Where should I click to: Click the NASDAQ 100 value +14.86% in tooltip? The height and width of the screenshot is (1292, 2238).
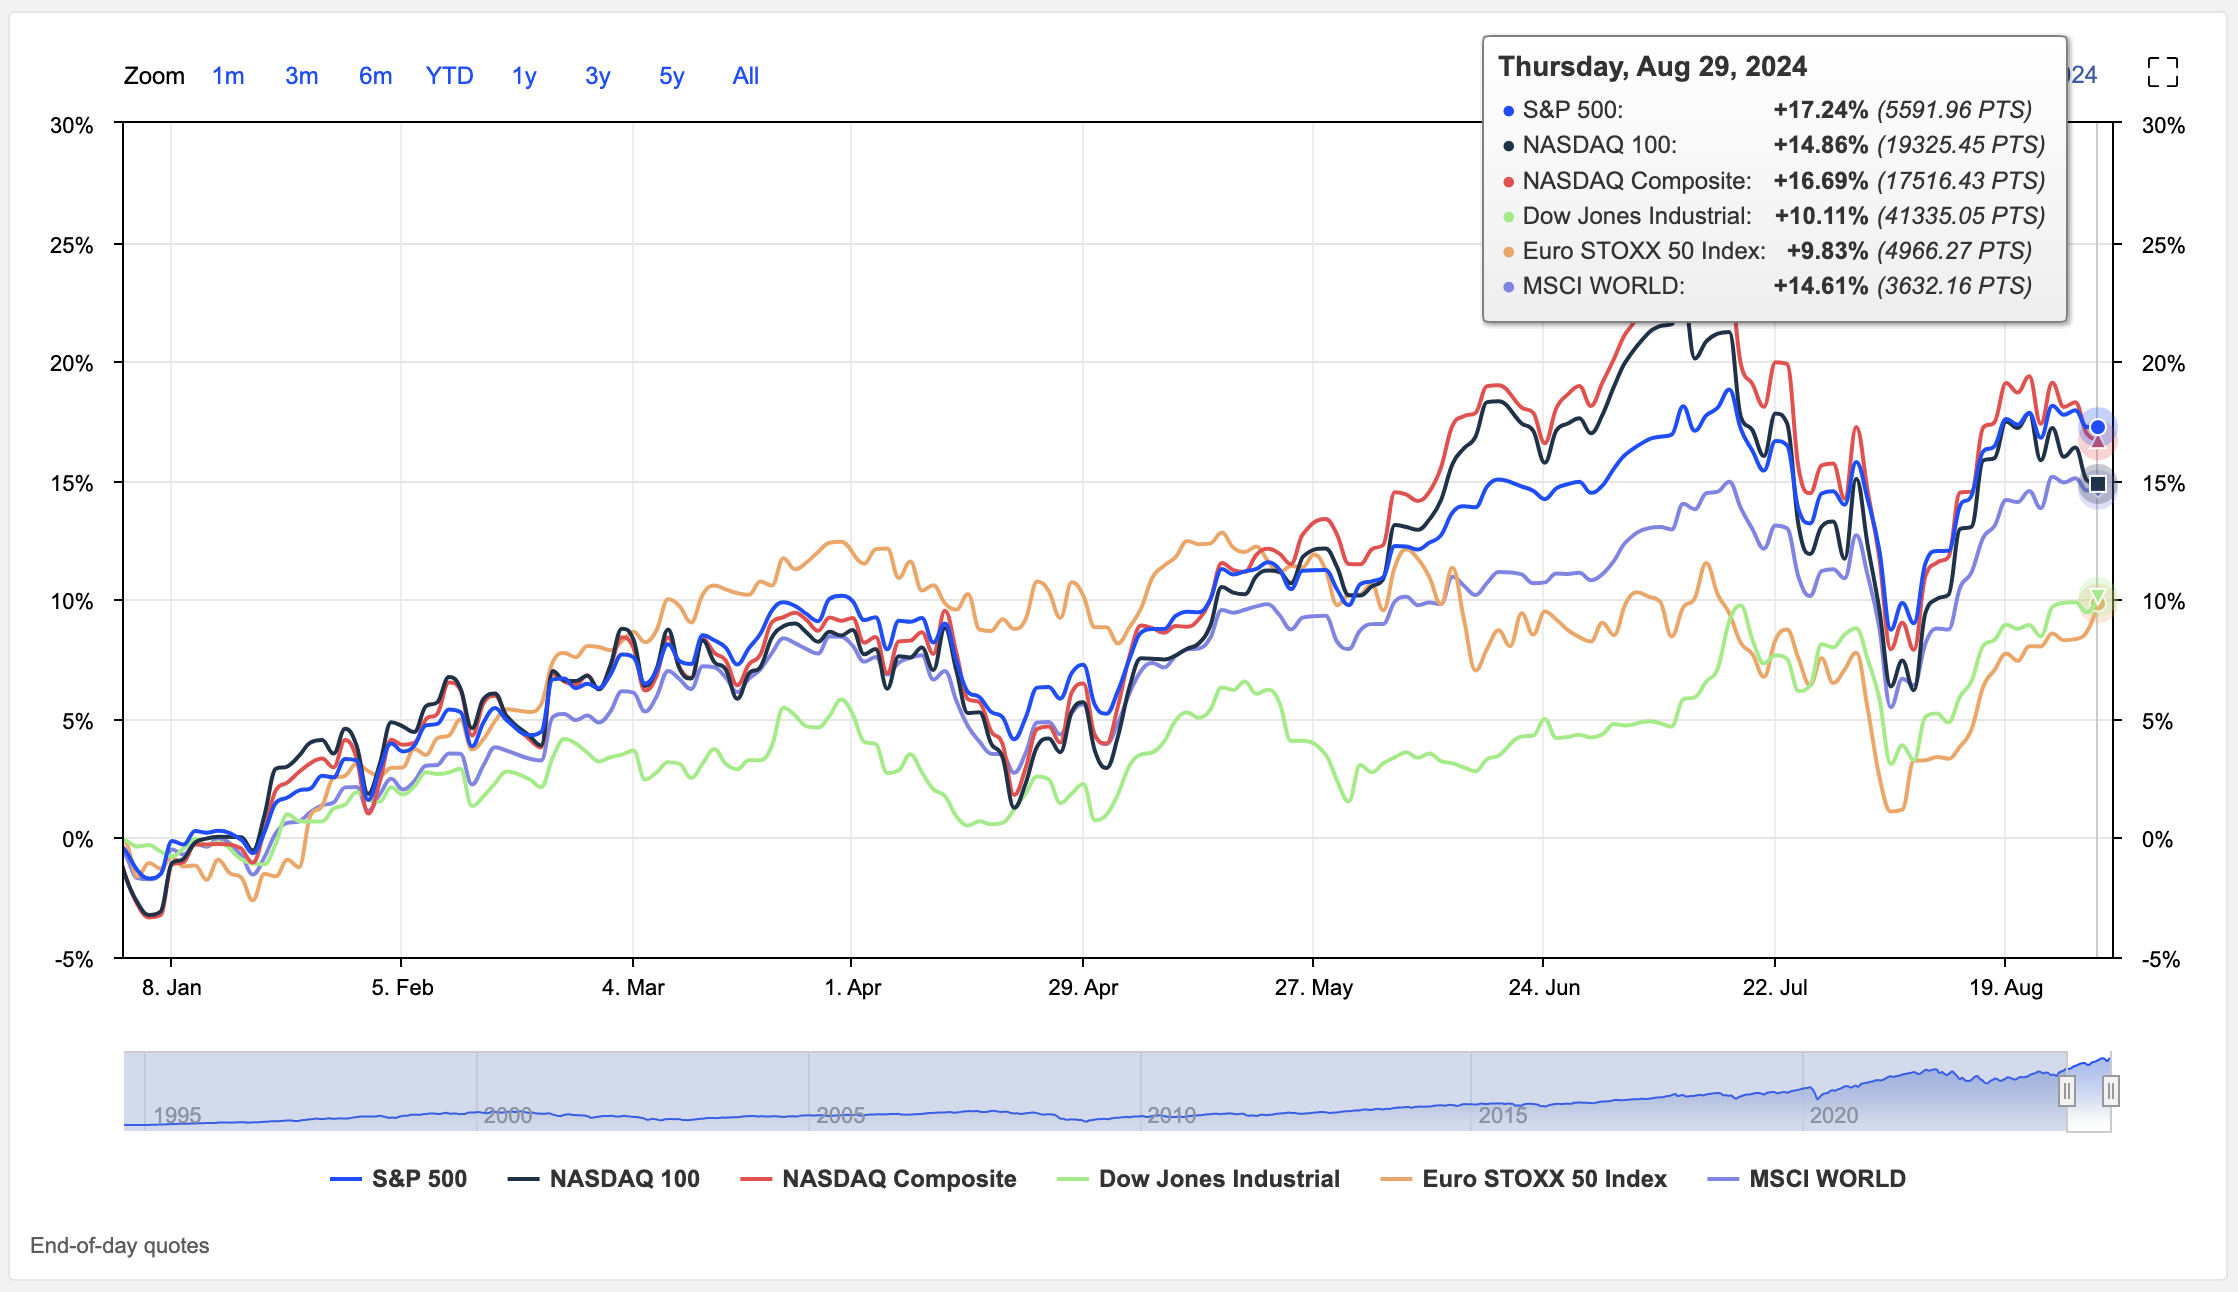pos(1820,145)
